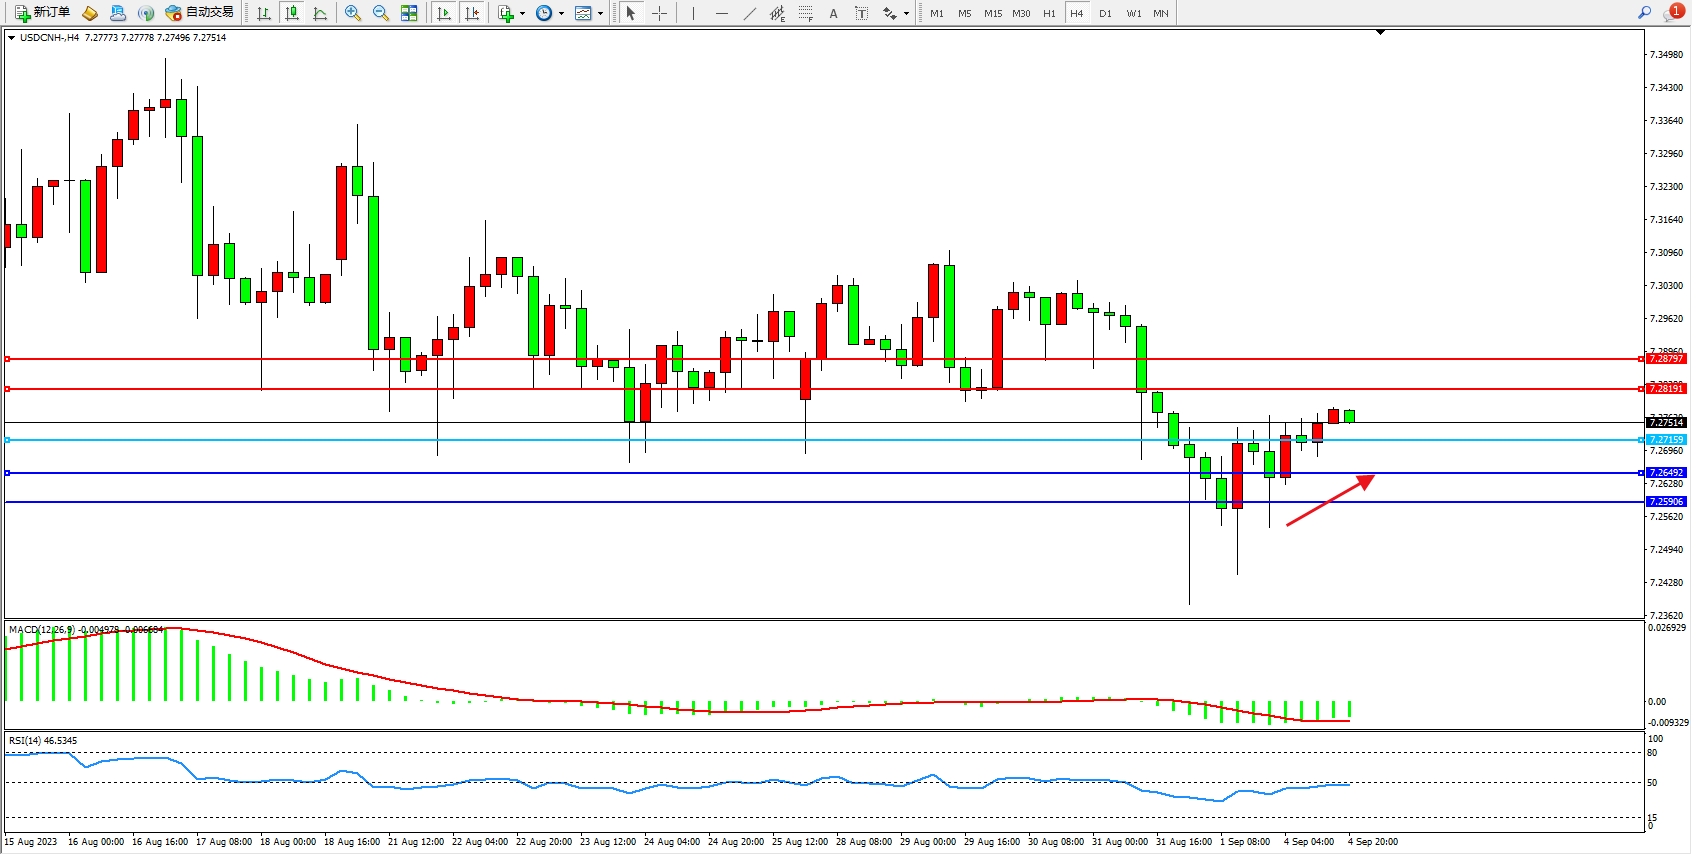1692x855 pixels.
Task: Switch to line chart icon
Action: [320, 13]
